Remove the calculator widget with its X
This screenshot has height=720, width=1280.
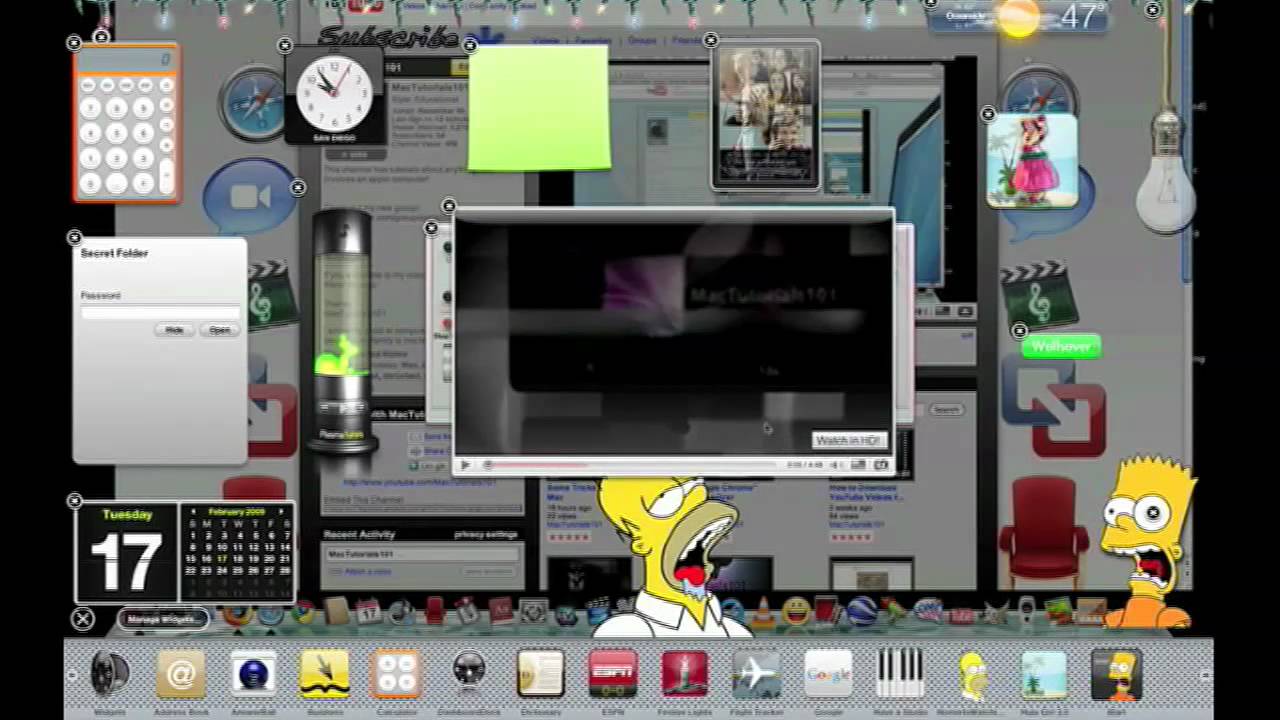click(73, 43)
